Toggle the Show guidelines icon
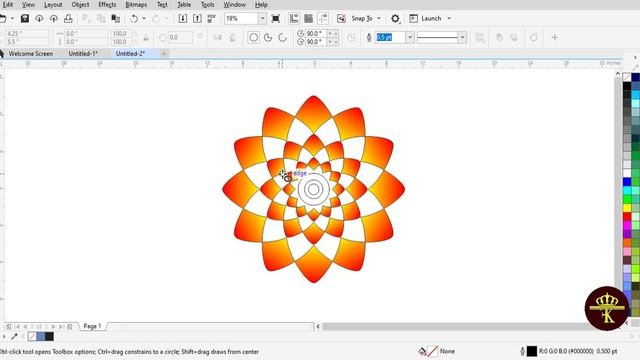 tap(323, 18)
